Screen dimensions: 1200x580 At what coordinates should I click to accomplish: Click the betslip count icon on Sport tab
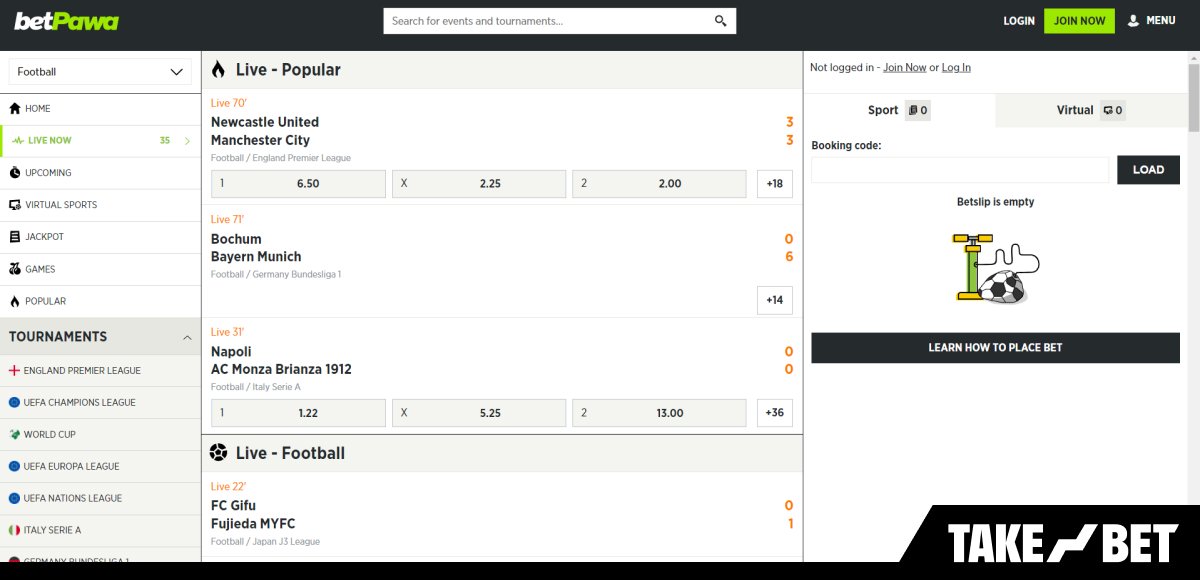click(x=918, y=110)
